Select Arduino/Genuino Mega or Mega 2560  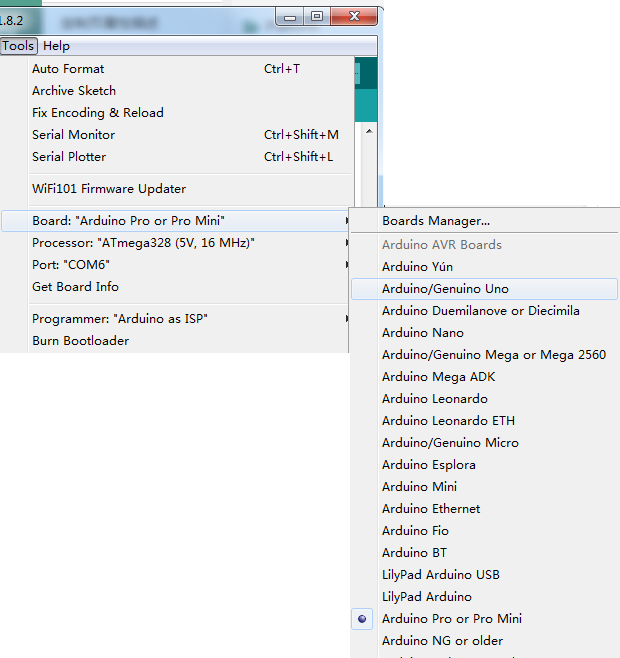484,355
